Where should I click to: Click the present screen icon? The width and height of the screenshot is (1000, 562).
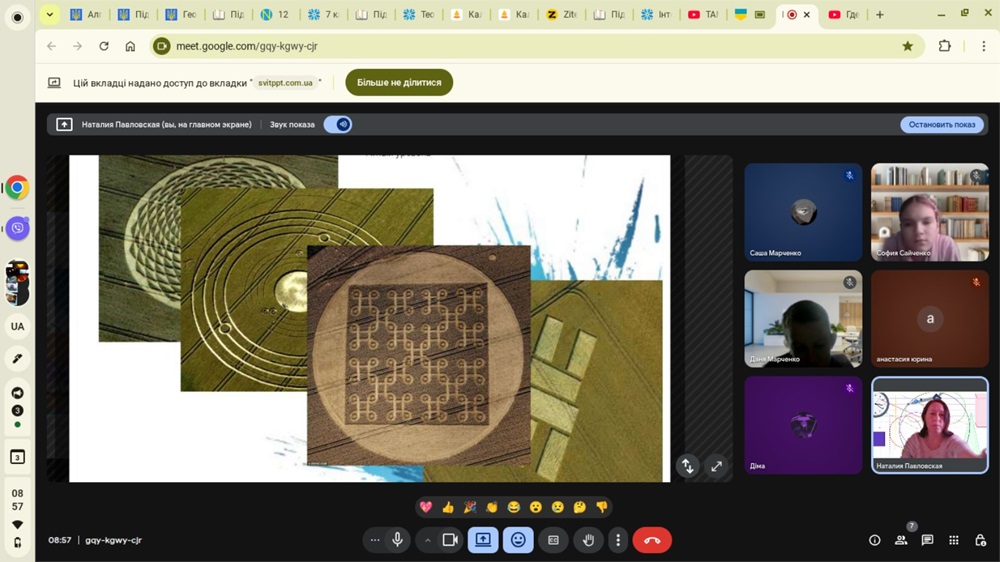click(x=483, y=540)
